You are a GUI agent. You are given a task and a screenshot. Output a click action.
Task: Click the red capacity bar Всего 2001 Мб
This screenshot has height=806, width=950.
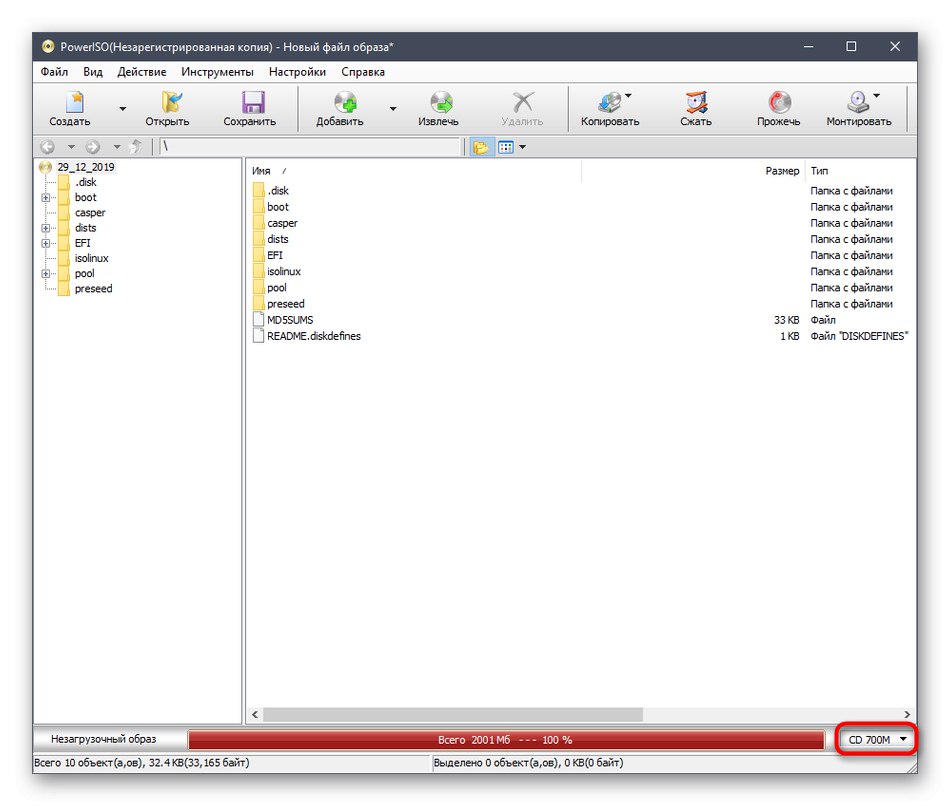pyautogui.click(x=506, y=740)
